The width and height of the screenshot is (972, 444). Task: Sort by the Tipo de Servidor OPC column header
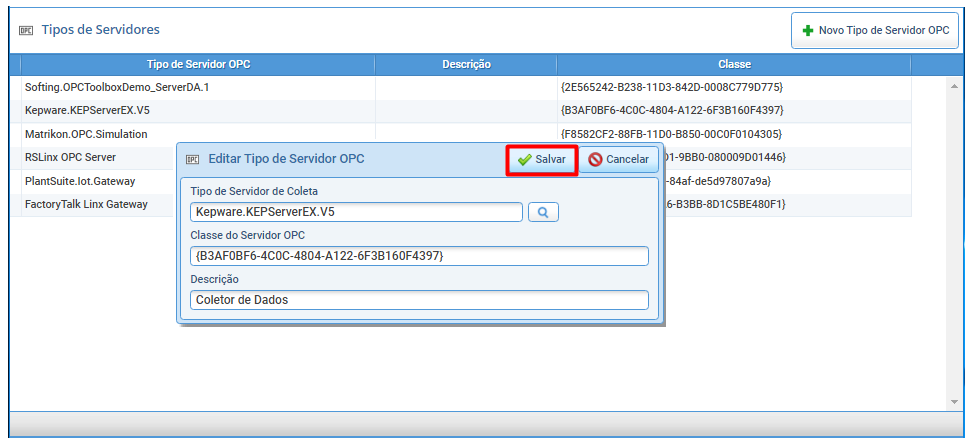pyautogui.click(x=198, y=64)
